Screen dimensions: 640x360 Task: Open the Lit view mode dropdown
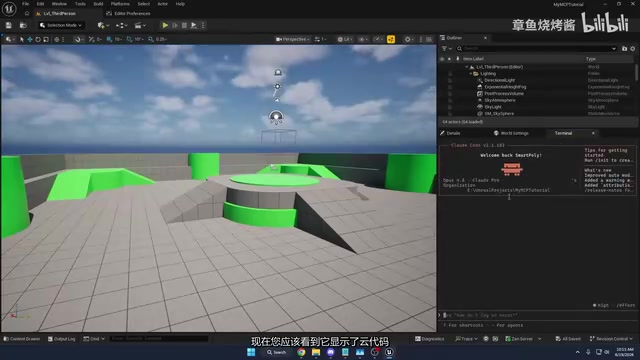(x=344, y=40)
